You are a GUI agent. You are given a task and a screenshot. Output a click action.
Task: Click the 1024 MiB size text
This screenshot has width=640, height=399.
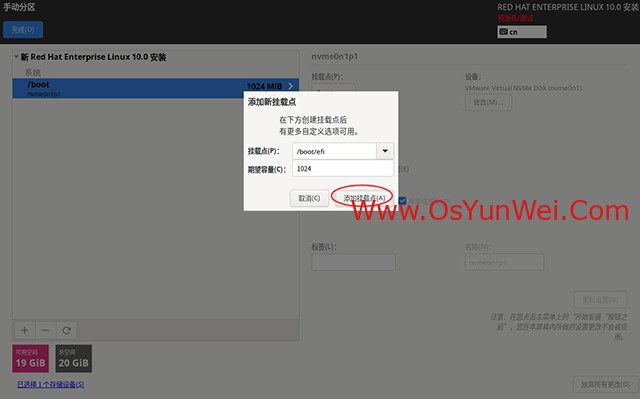tap(264, 86)
